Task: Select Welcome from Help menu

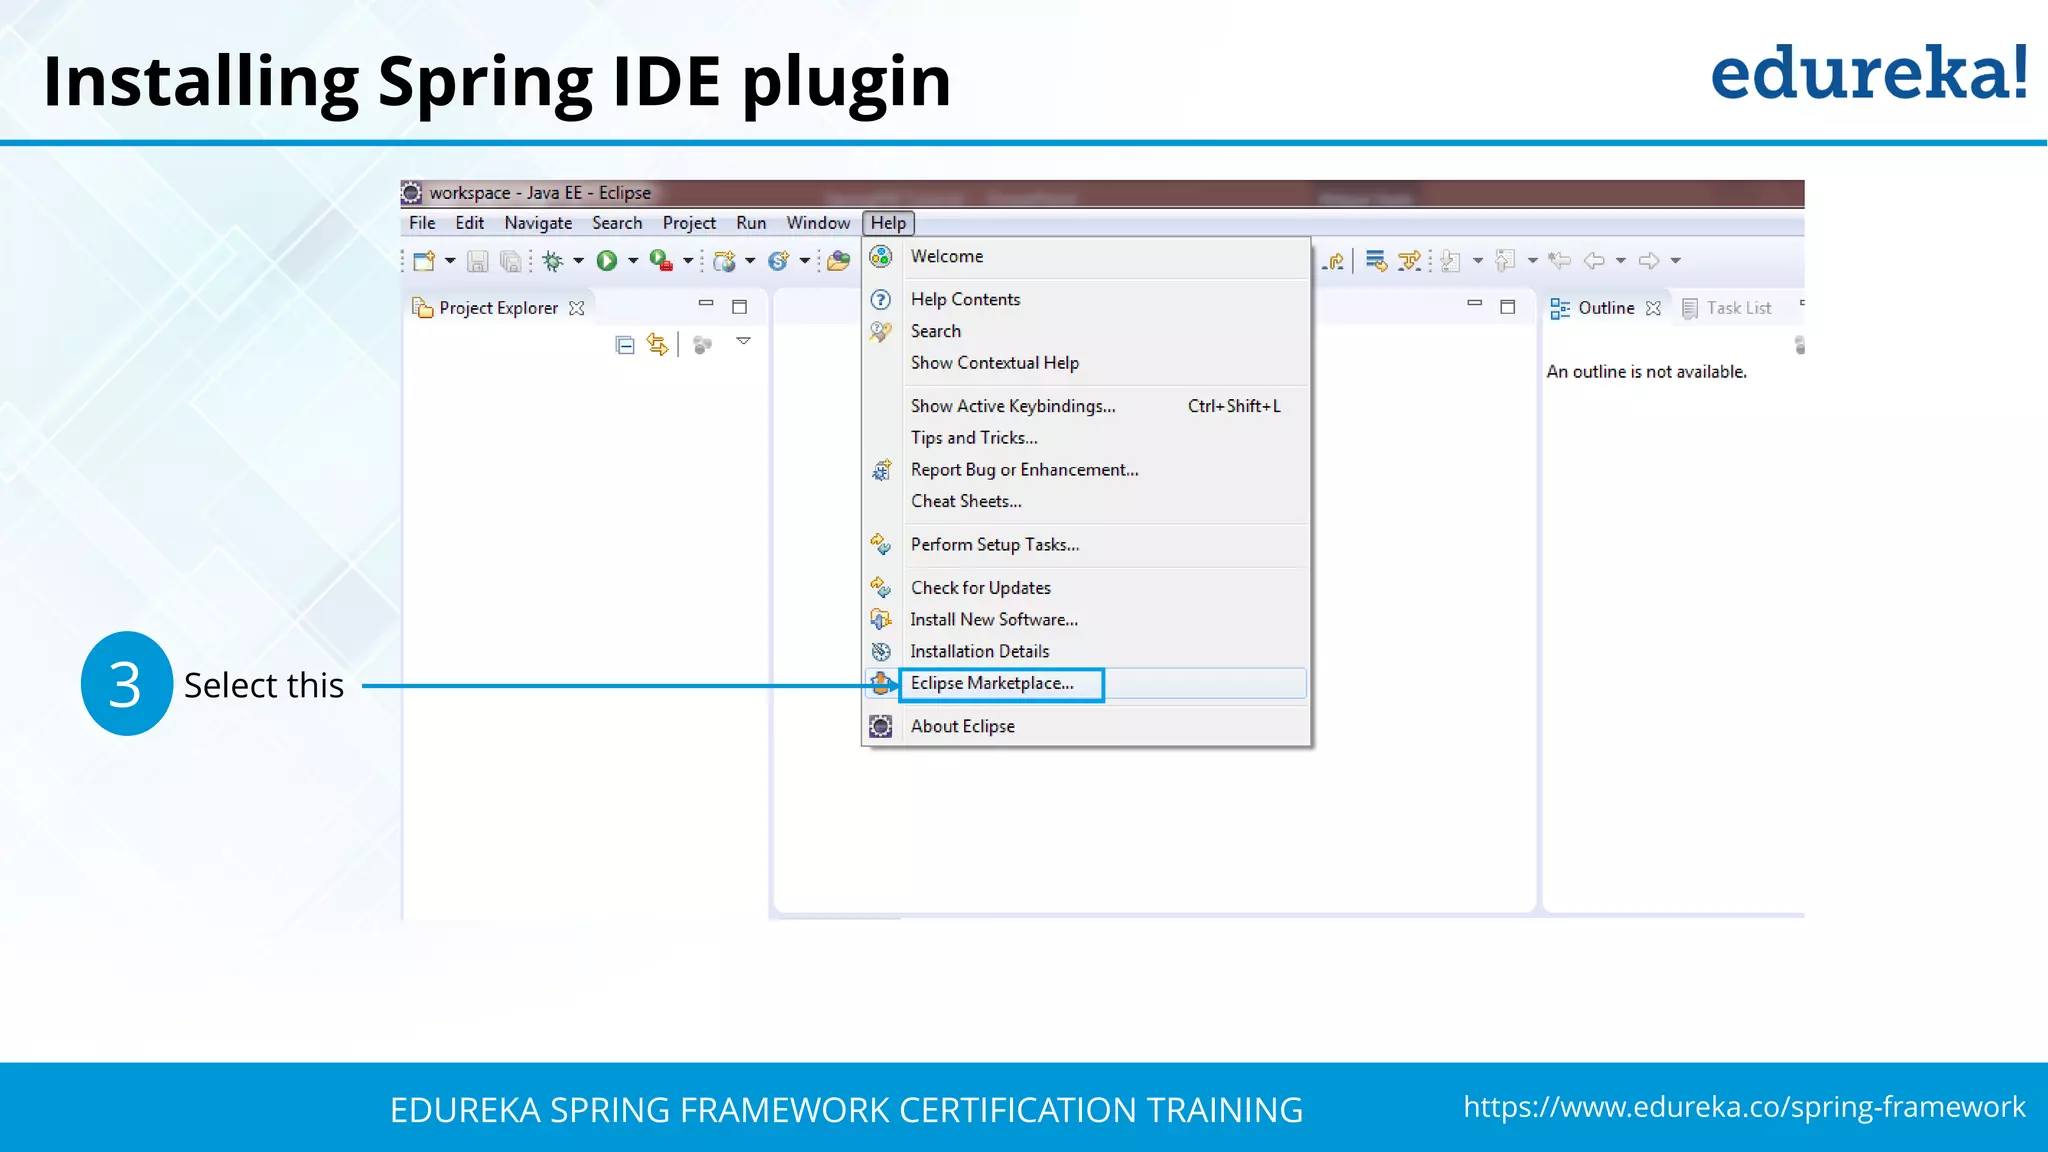Action: click(1086, 257)
